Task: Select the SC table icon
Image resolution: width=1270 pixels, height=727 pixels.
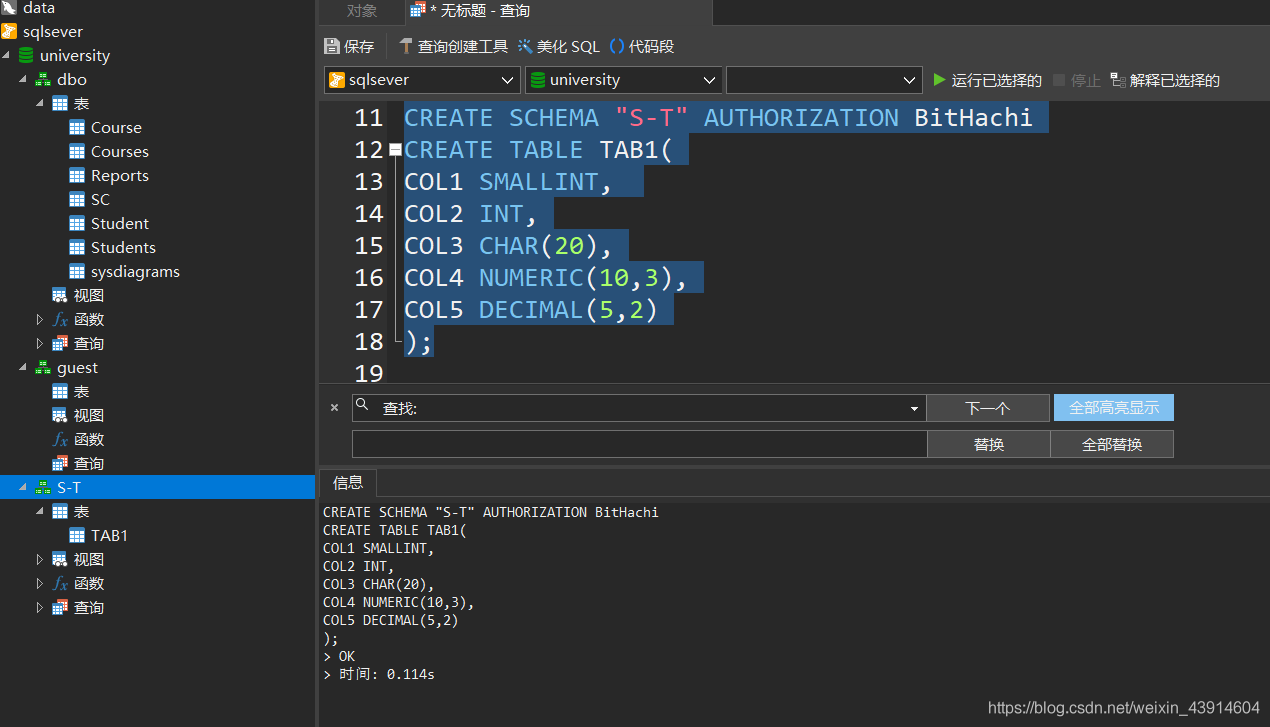Action: tap(77, 200)
